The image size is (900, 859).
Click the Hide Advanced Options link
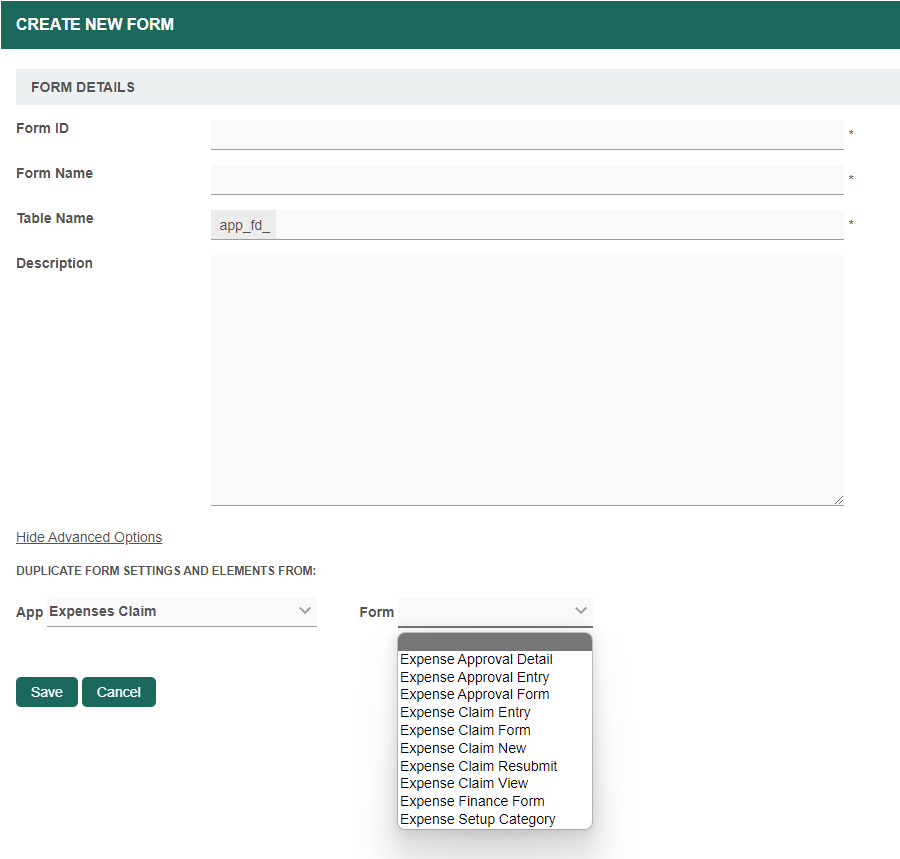click(89, 537)
